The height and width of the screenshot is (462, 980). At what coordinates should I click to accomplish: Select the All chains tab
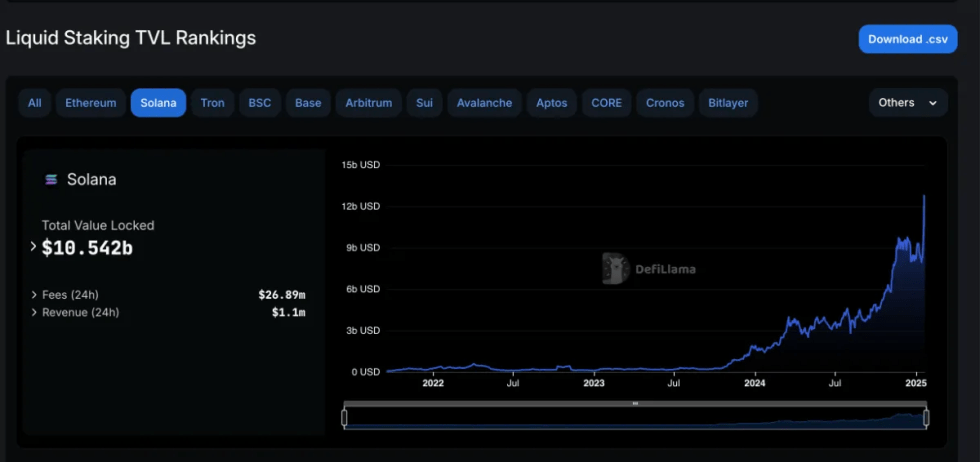pos(35,103)
